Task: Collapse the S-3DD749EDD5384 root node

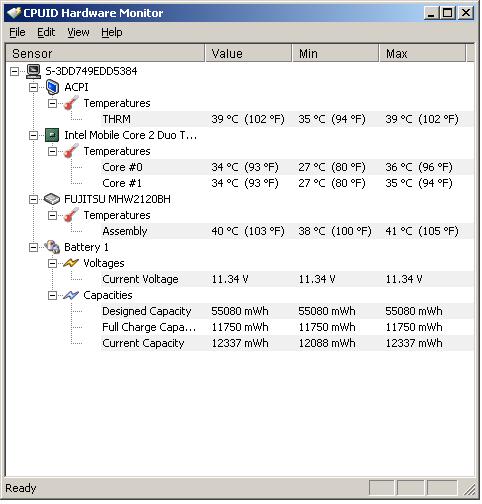Action: tap(14, 71)
